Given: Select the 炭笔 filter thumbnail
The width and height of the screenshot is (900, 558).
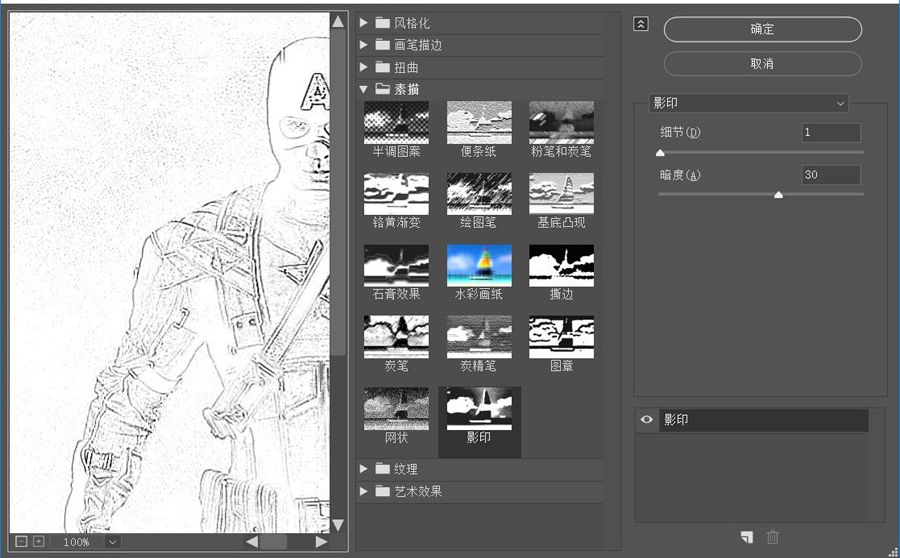Looking at the screenshot, I should click(x=396, y=337).
